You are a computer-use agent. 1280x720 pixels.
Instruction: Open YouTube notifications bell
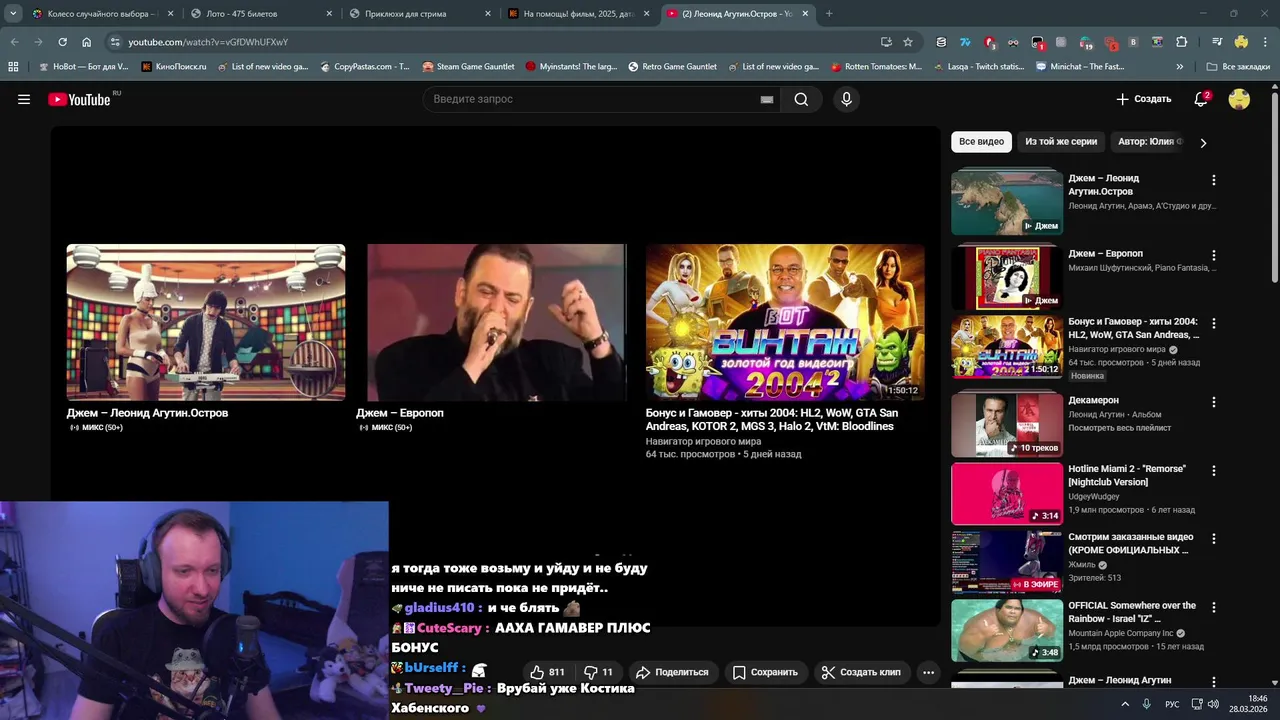[x=1201, y=99]
